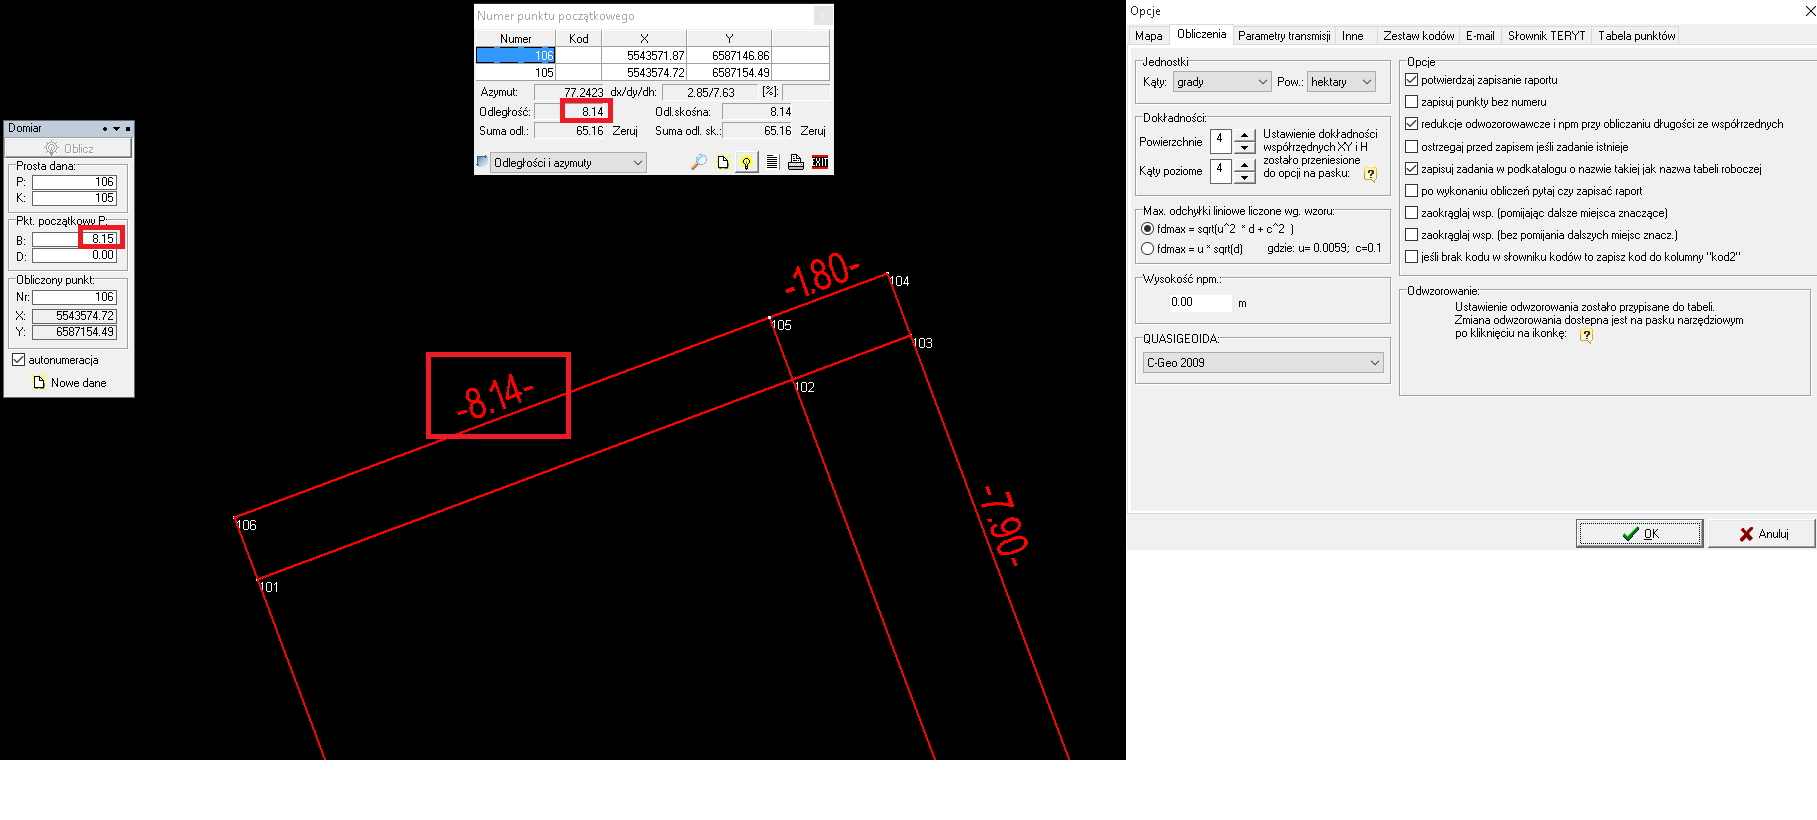This screenshot has height=820, width=1817.
Task: Click the B offset field showing 8.15
Action: pos(74,239)
